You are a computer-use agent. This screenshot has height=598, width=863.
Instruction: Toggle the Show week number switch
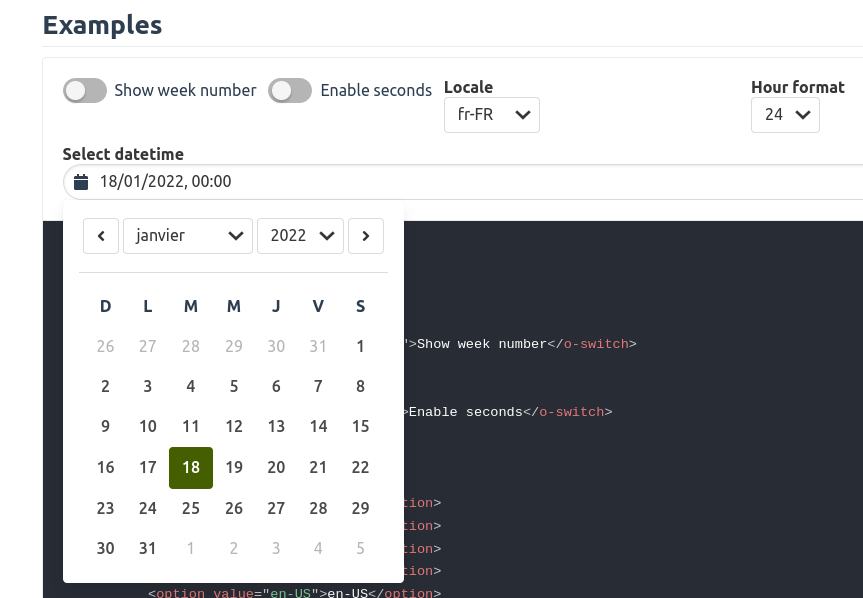(x=85, y=90)
